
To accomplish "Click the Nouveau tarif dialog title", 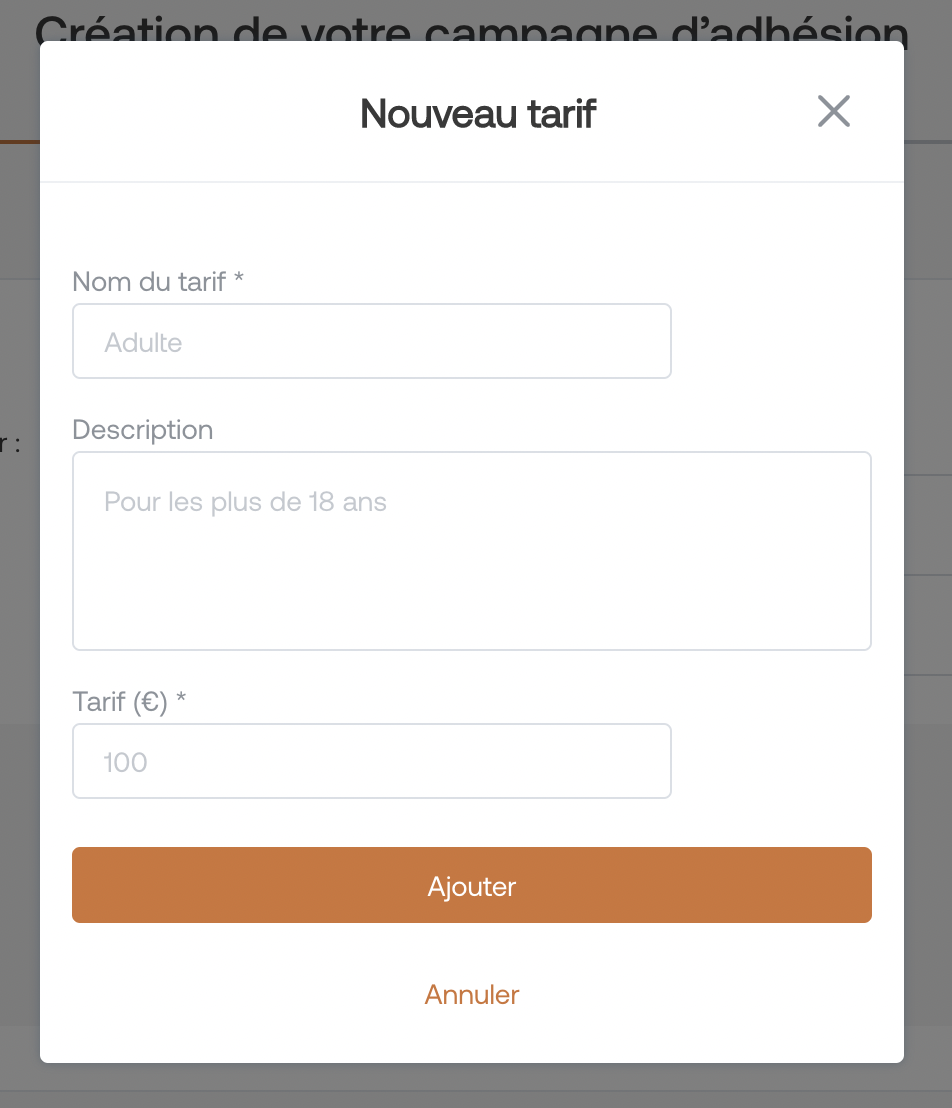I will point(478,113).
